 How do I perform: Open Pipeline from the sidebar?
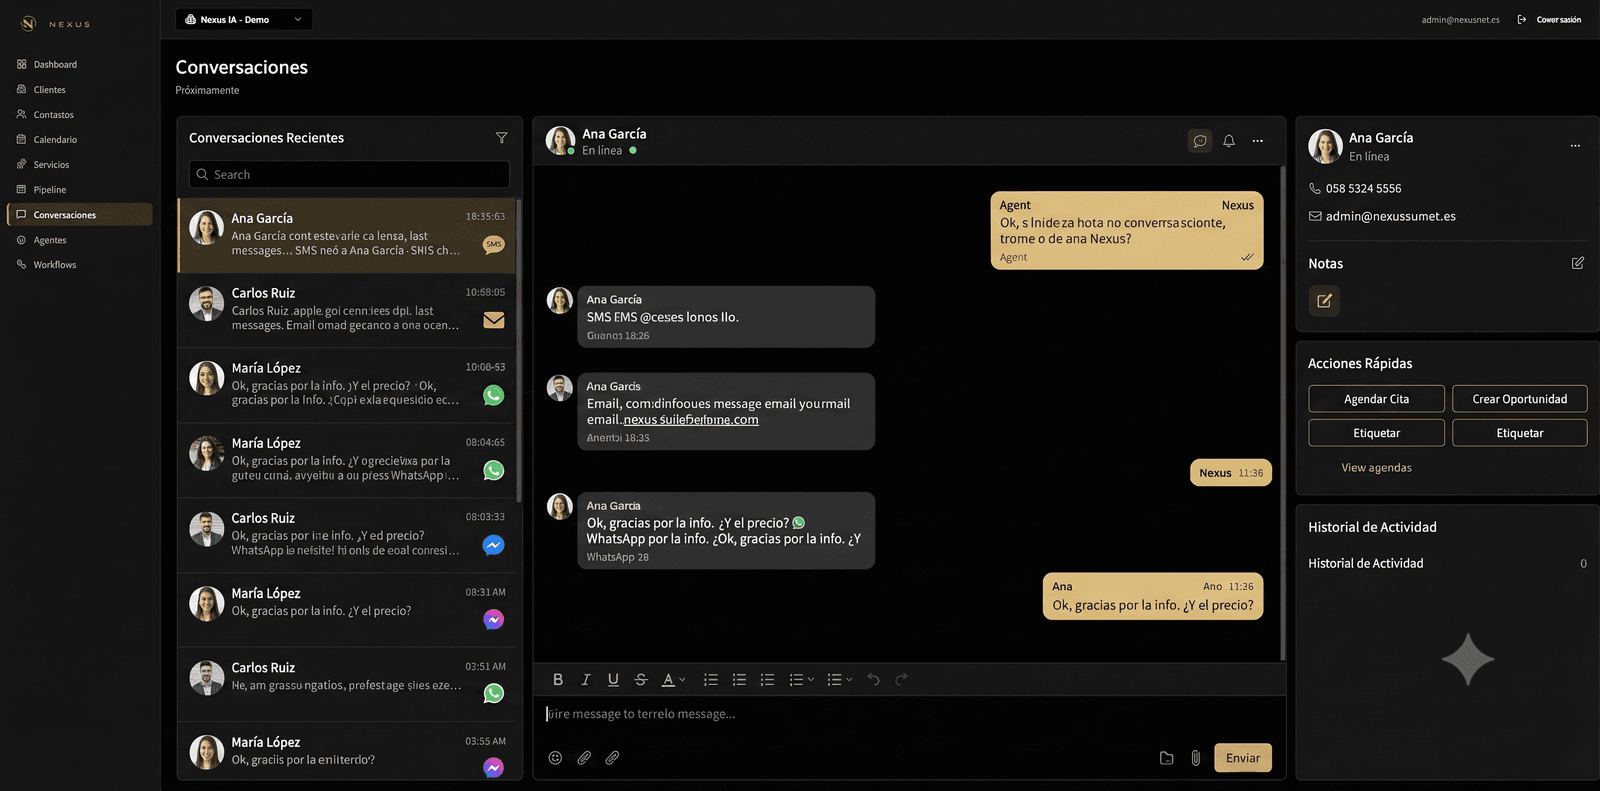[49, 189]
